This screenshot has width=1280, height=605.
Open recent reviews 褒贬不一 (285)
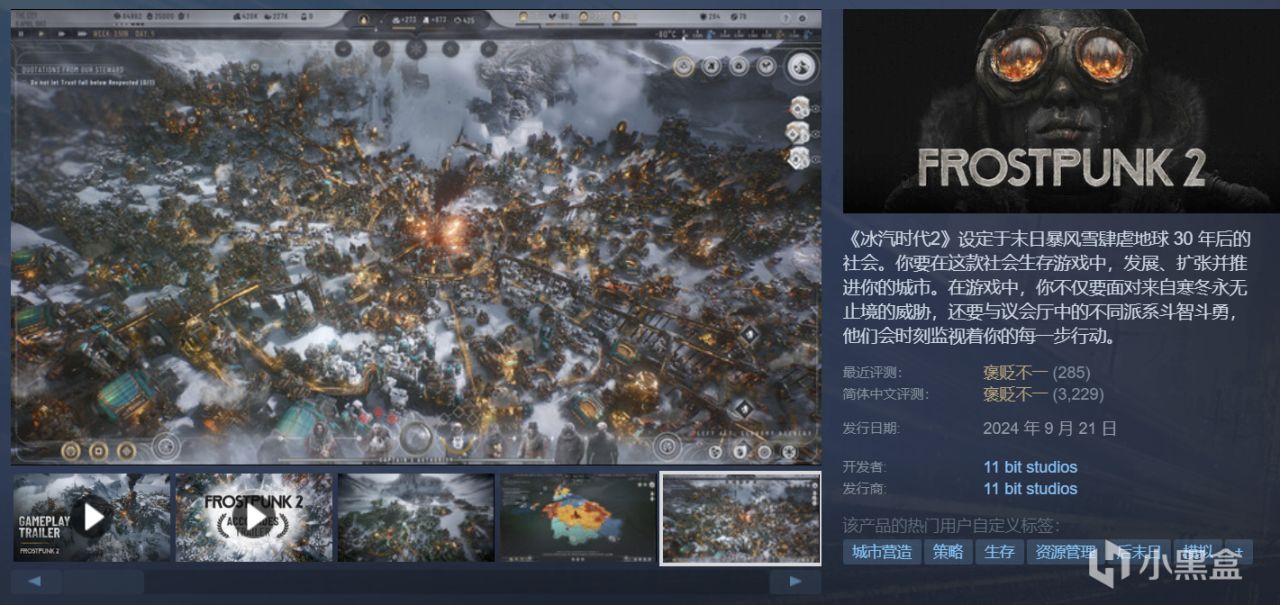click(x=1037, y=373)
